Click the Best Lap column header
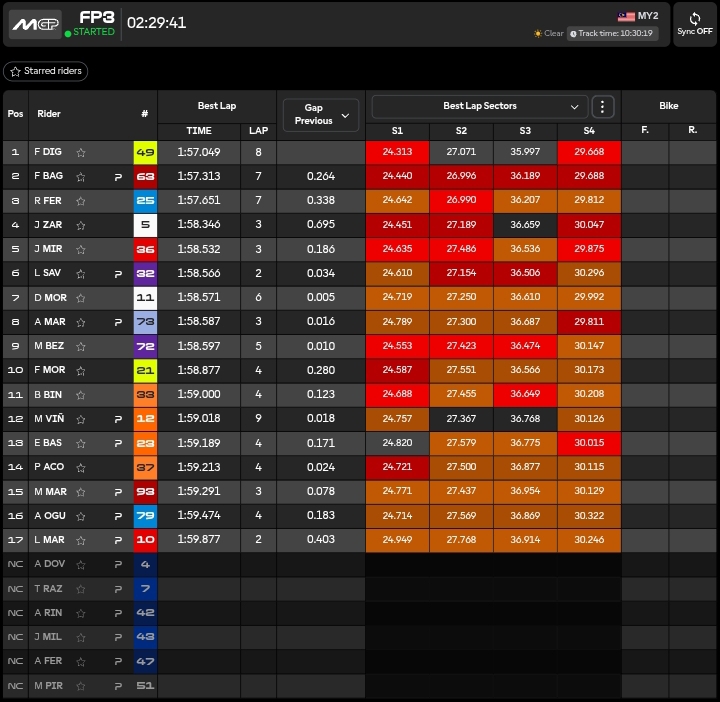 (x=216, y=106)
